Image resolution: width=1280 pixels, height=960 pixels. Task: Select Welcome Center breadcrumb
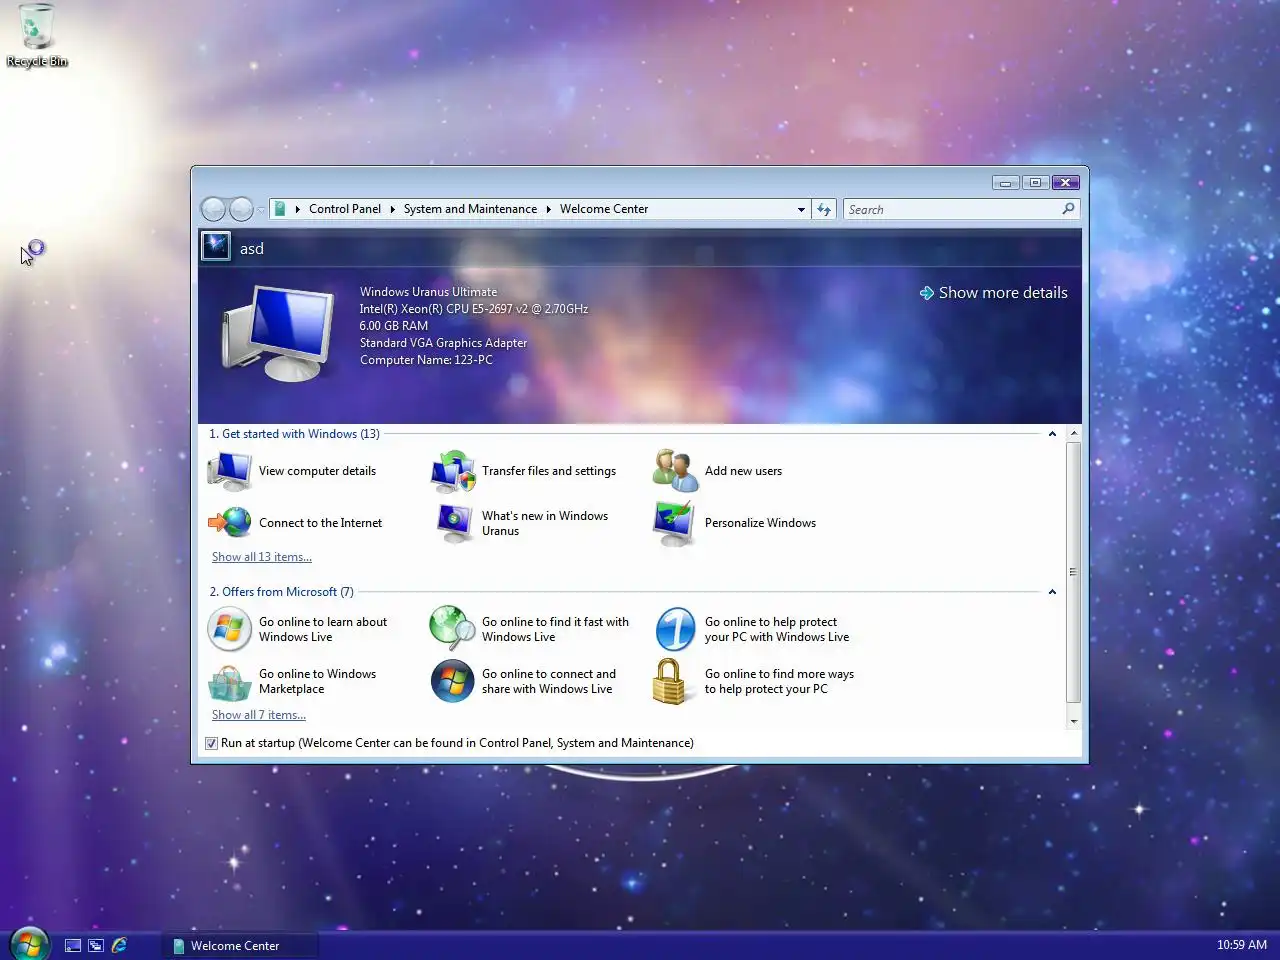coord(604,209)
